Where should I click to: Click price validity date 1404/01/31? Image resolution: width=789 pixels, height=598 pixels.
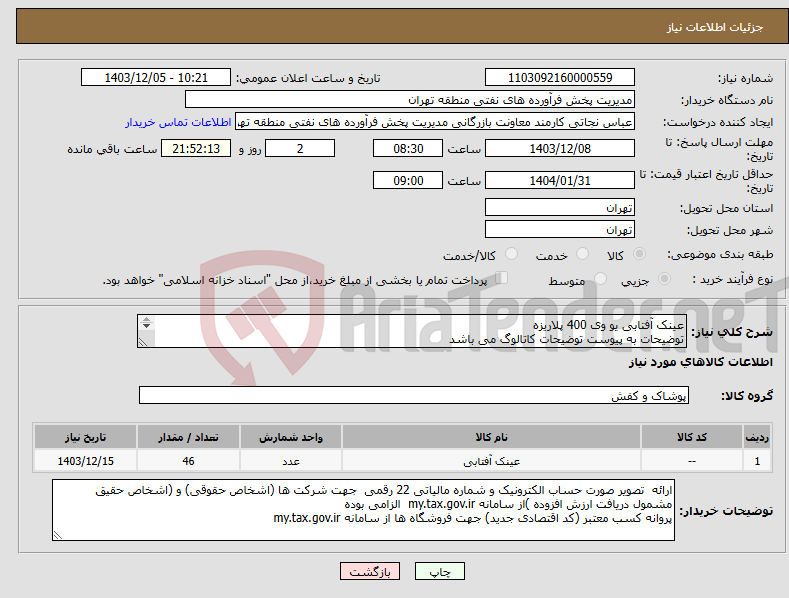tap(560, 180)
